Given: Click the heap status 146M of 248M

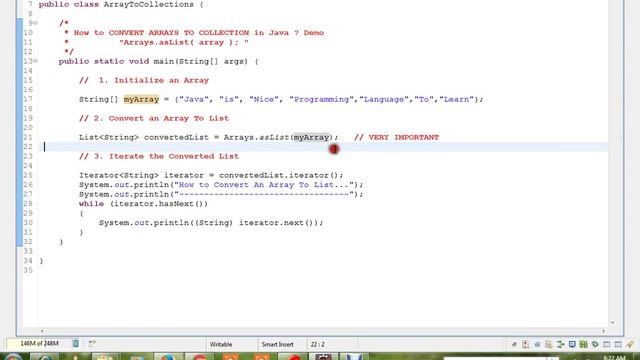Looking at the screenshot, I should point(39,343).
